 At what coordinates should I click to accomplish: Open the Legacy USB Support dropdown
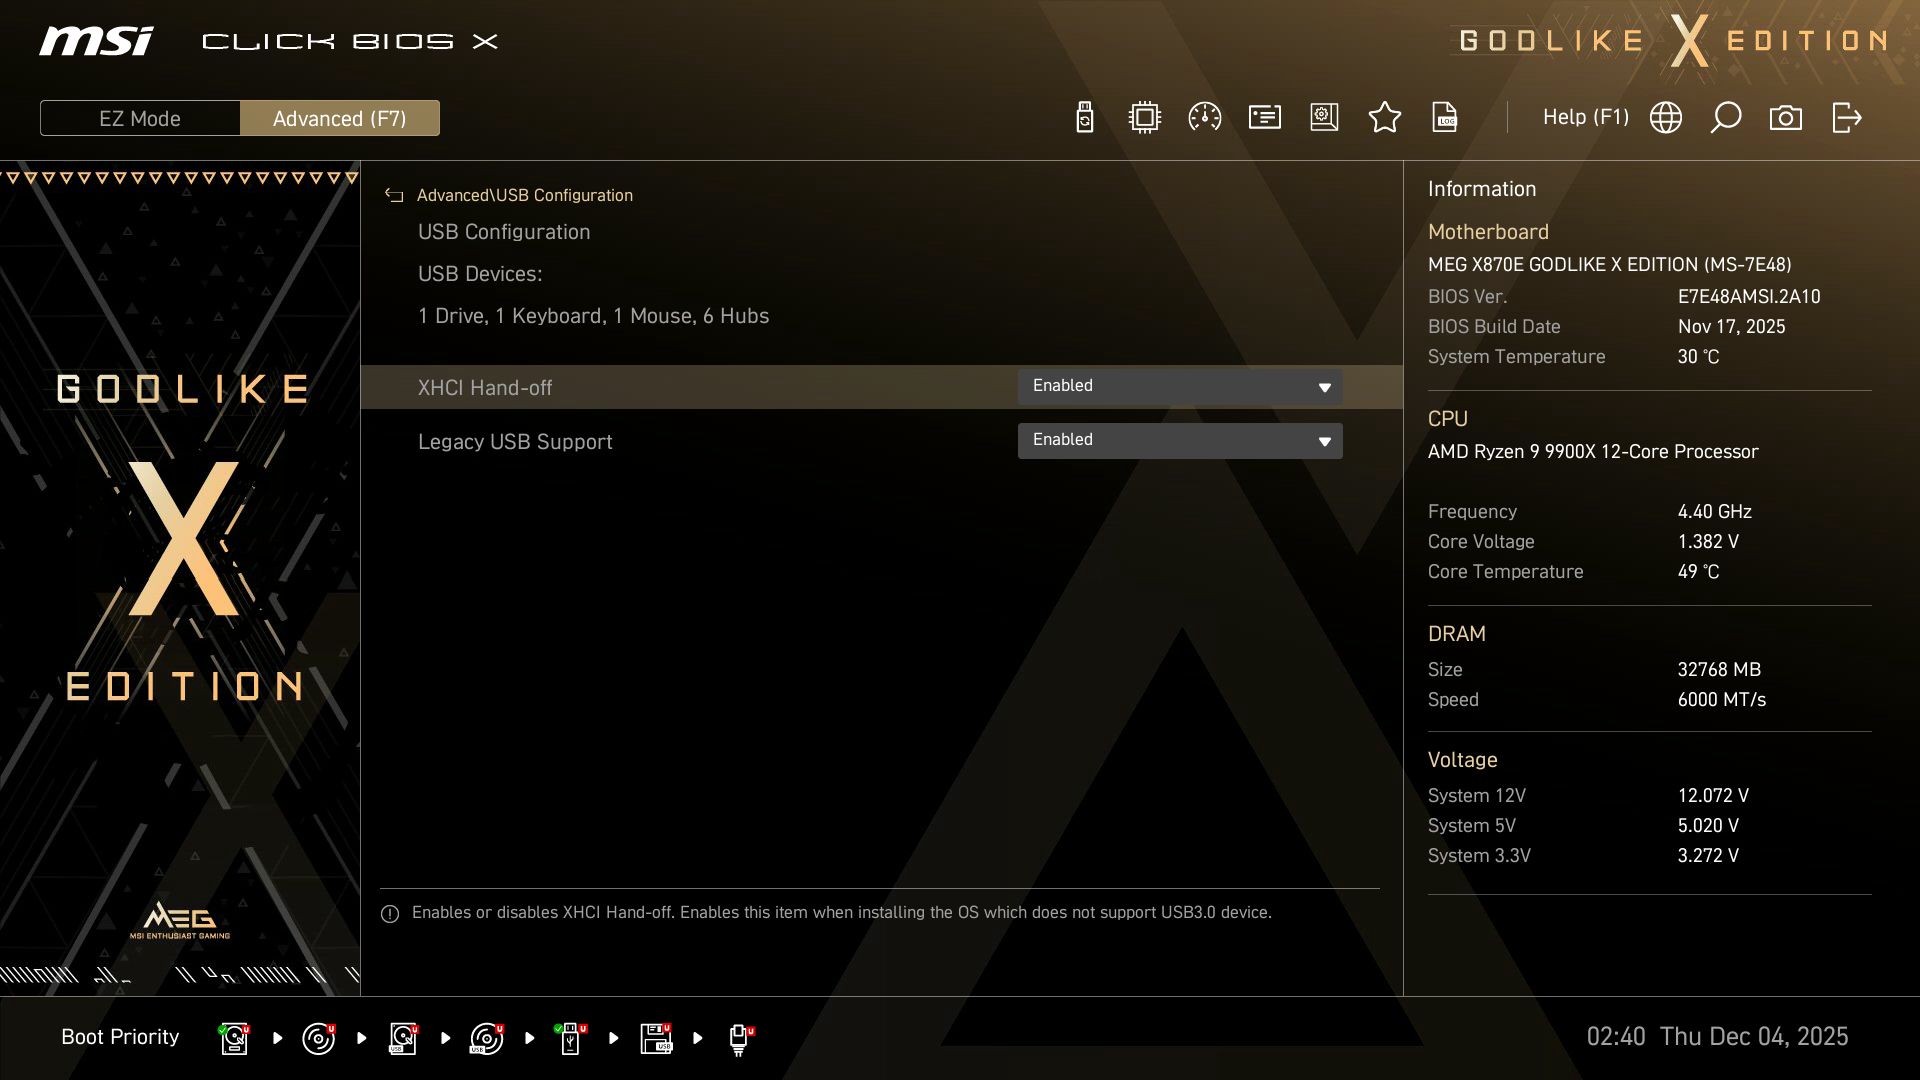coord(1180,440)
